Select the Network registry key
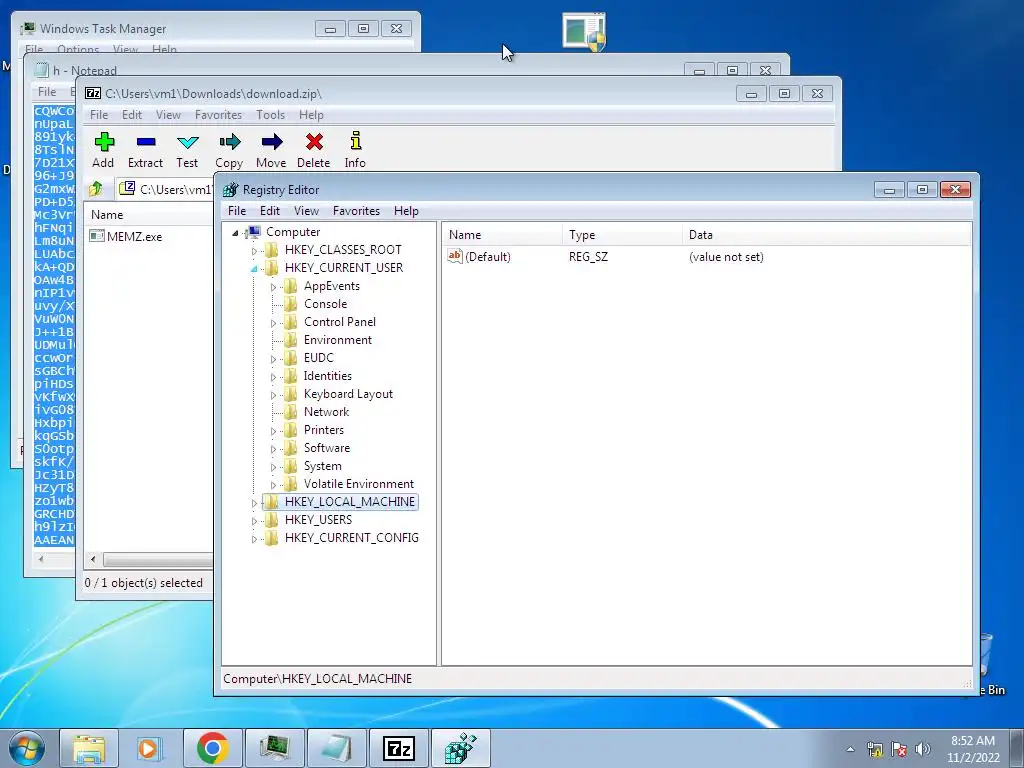 [326, 411]
